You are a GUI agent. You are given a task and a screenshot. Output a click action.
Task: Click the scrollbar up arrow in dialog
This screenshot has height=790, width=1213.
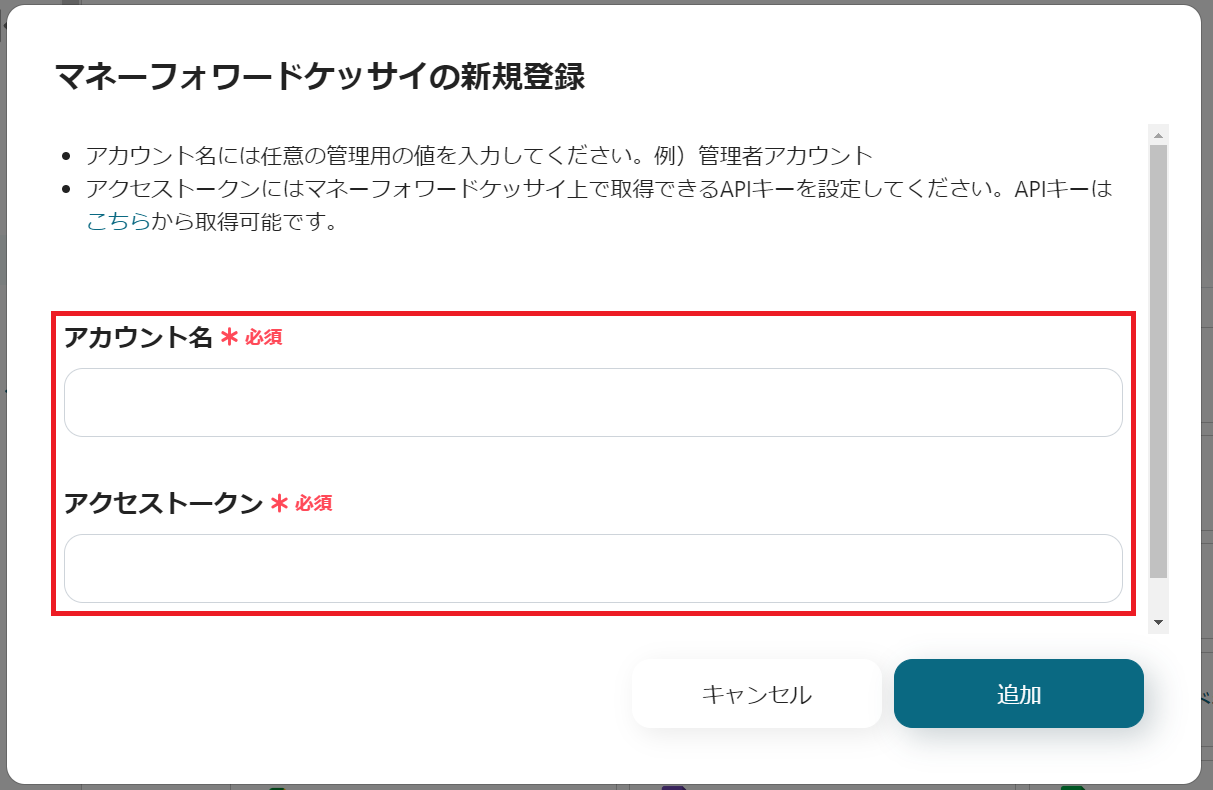pos(1159,134)
